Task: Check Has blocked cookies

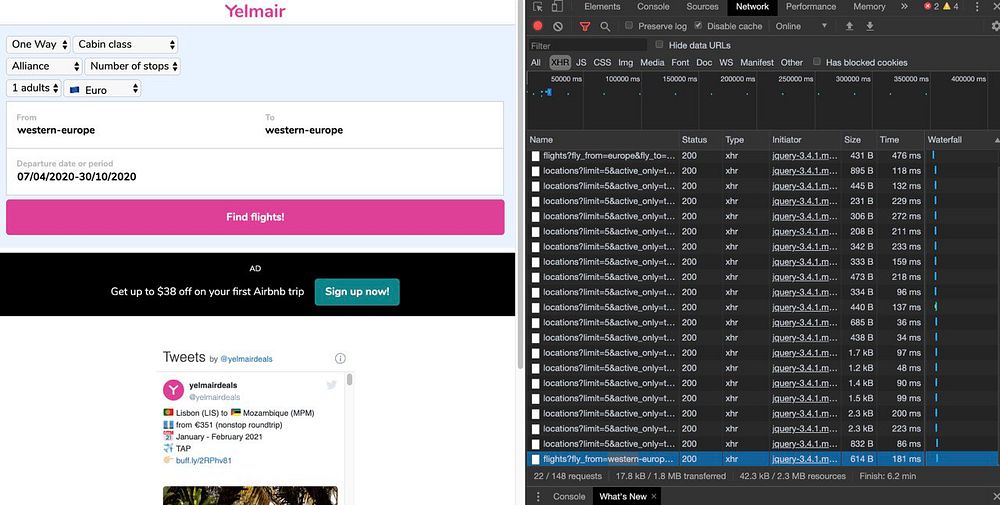Action: click(x=816, y=62)
